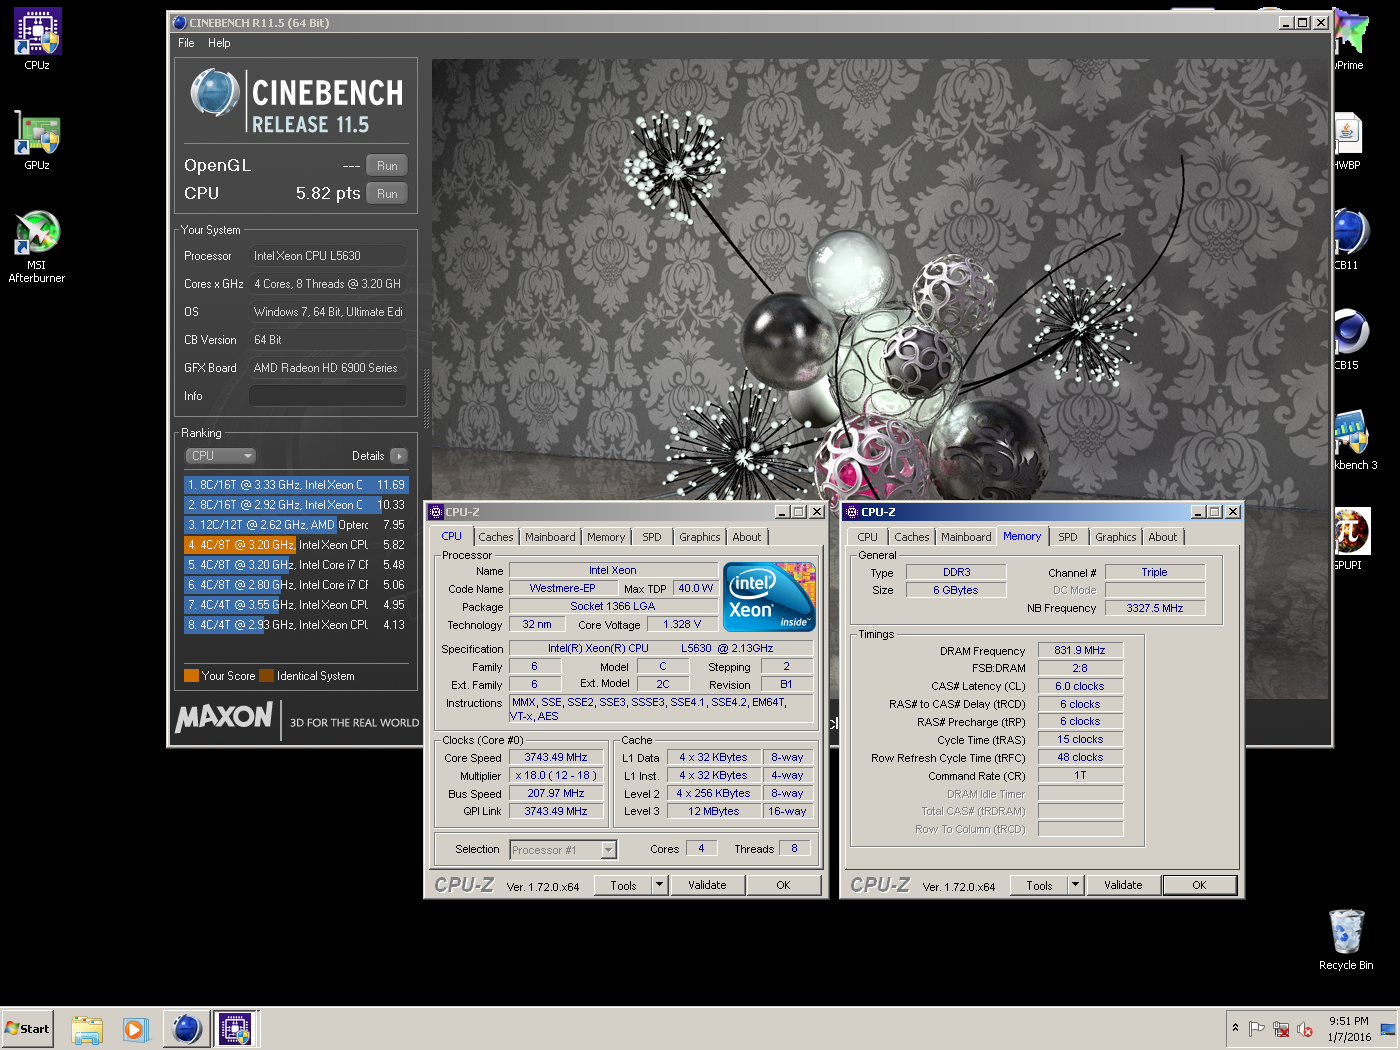Click Tools button in left CPU-Z

[623, 885]
